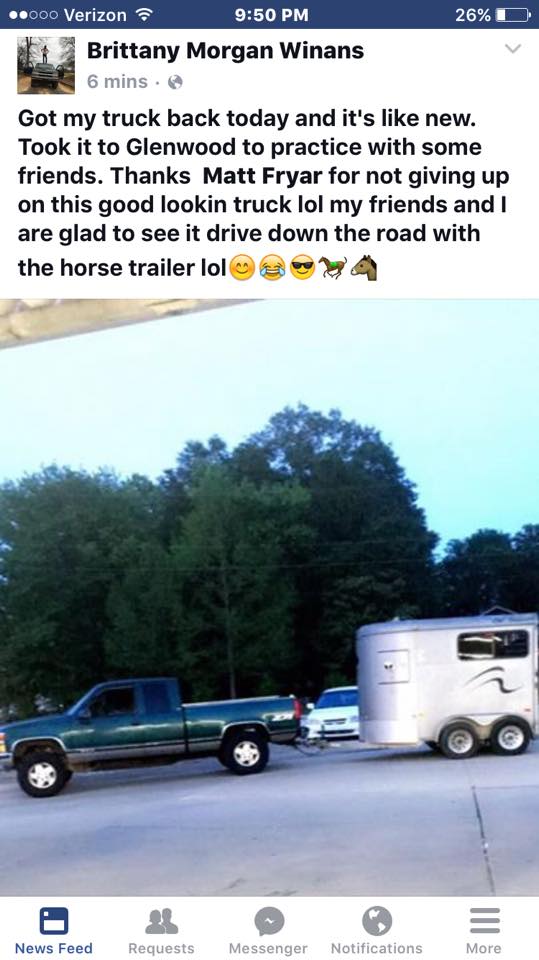This screenshot has height=960, width=539.
Task: Tap the News Feed icon
Action: (54, 920)
